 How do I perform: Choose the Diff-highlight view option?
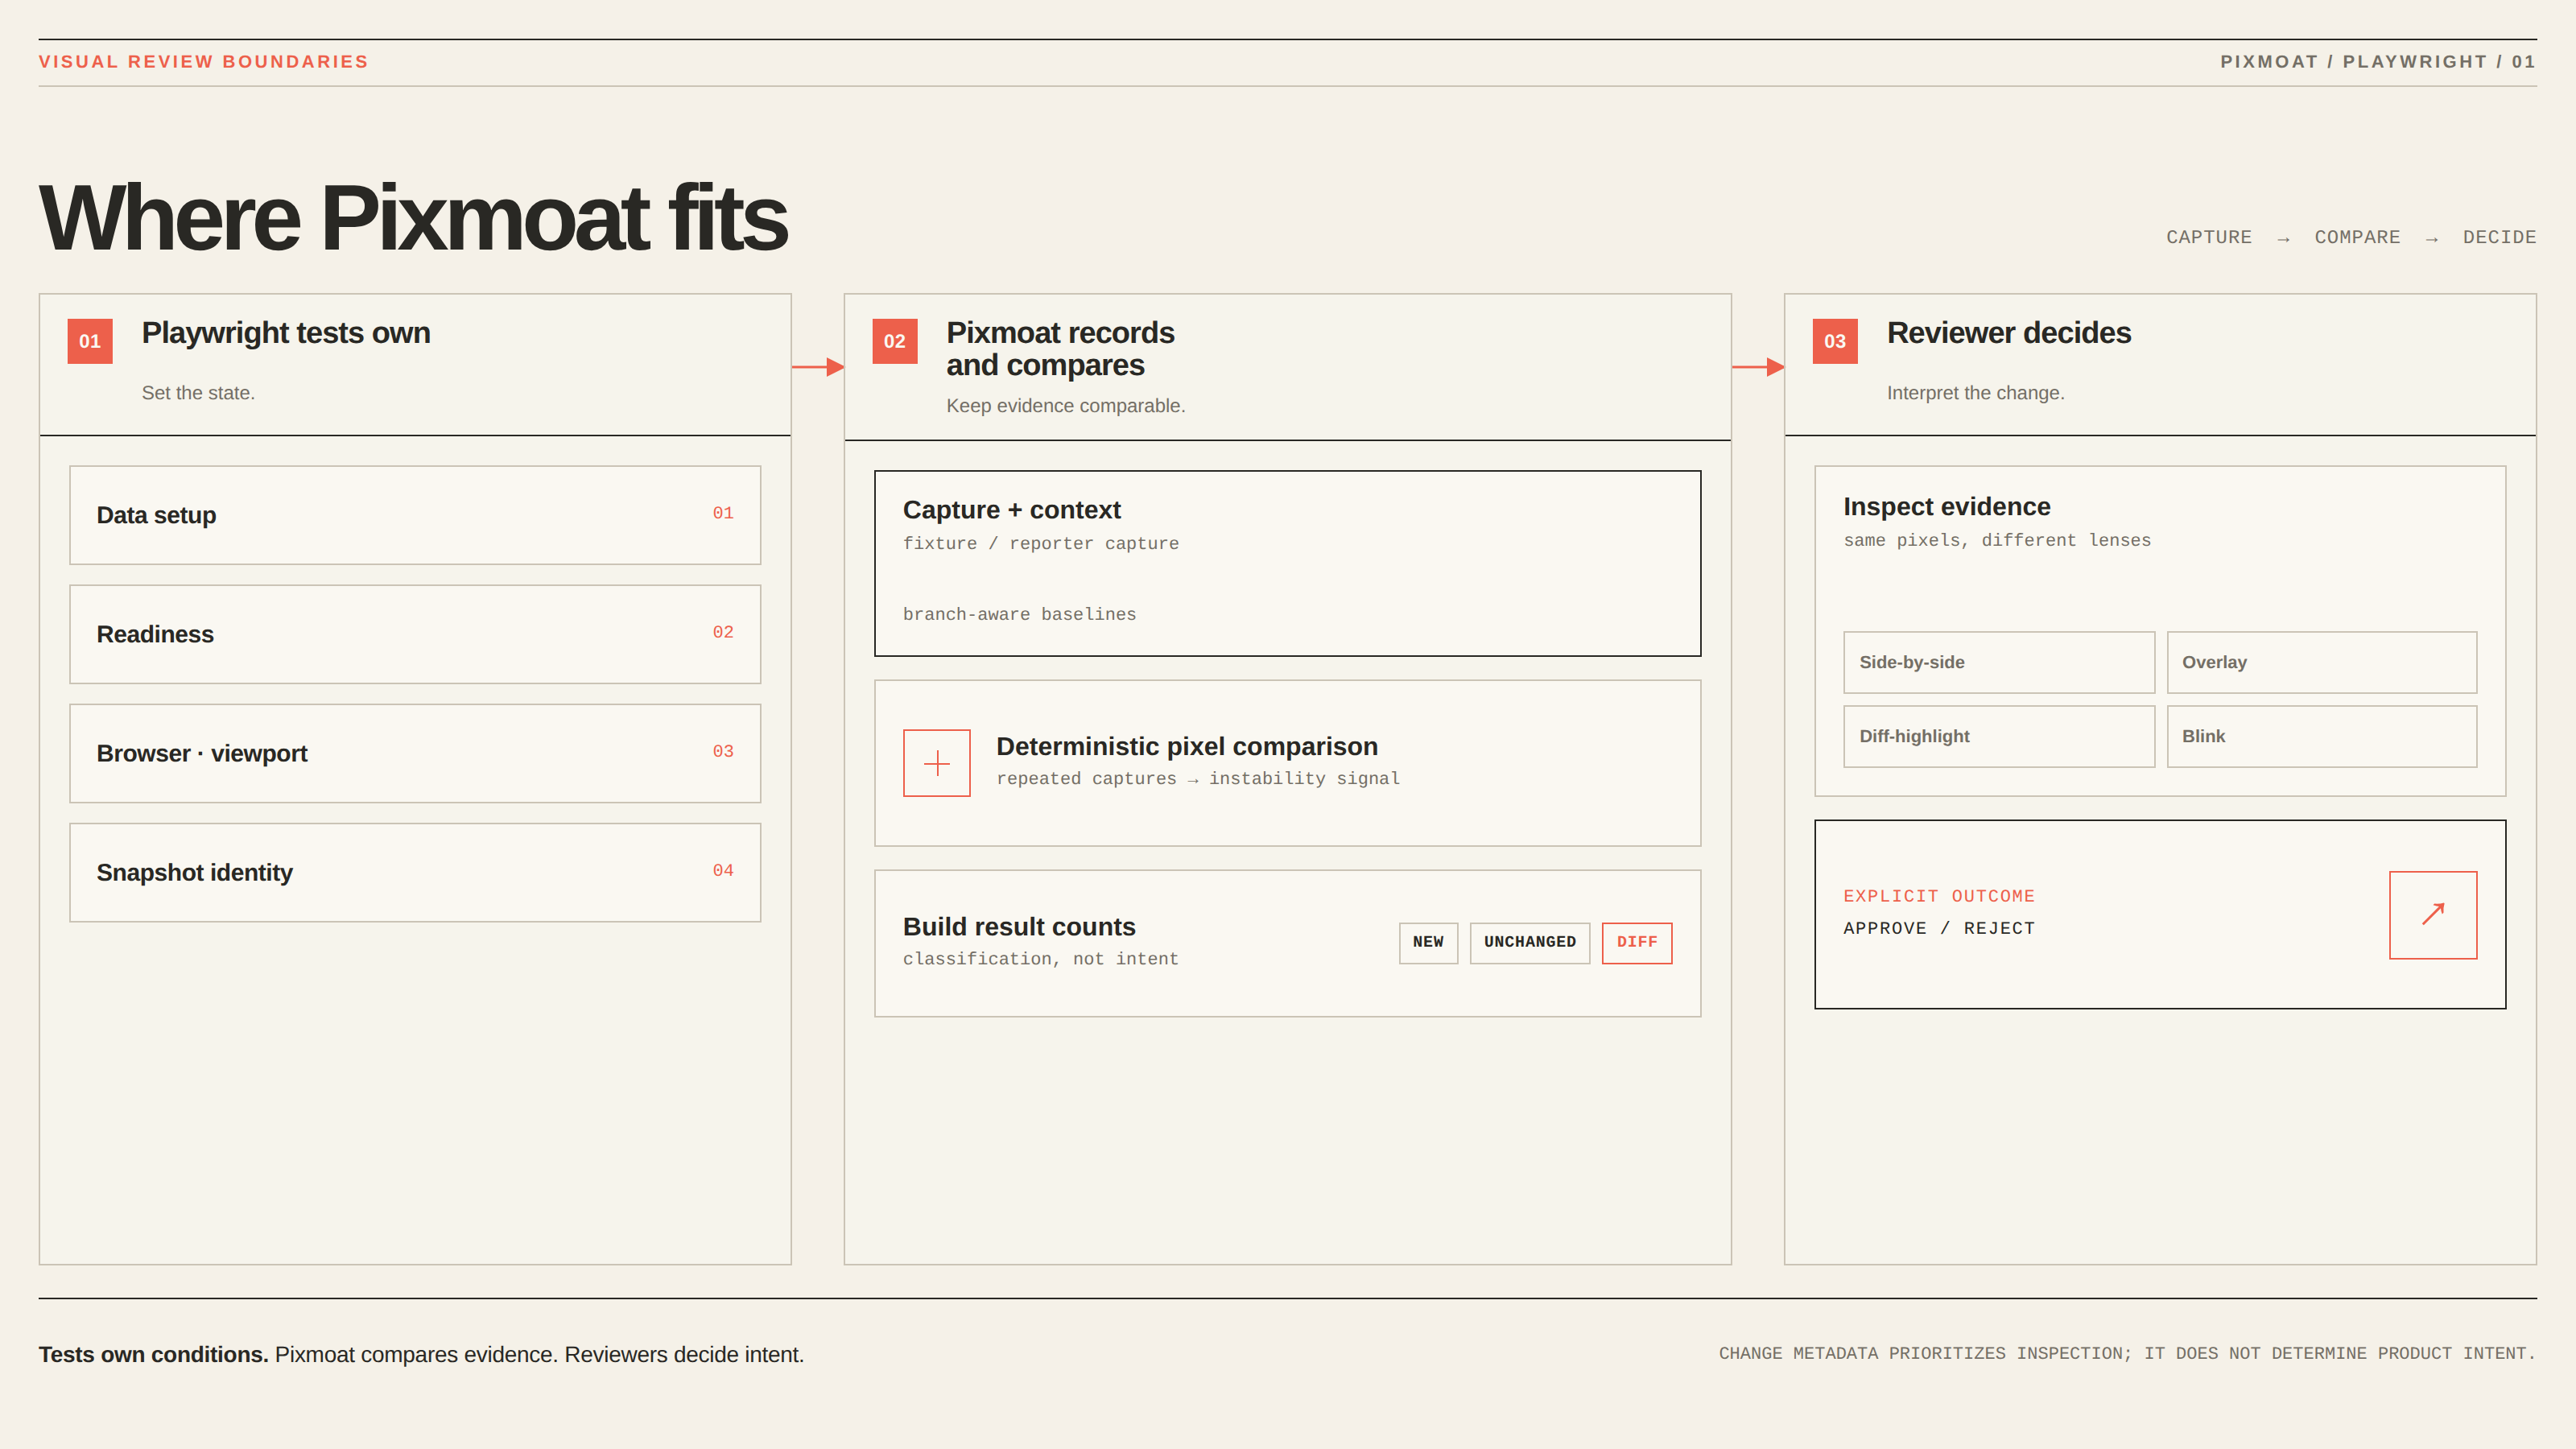click(1998, 736)
